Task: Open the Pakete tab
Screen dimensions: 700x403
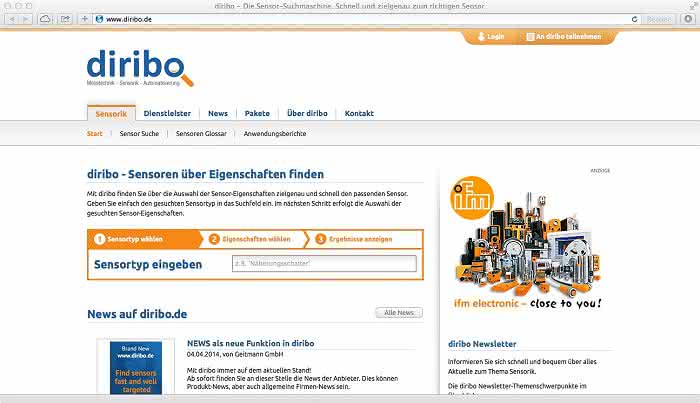Action: click(x=257, y=113)
